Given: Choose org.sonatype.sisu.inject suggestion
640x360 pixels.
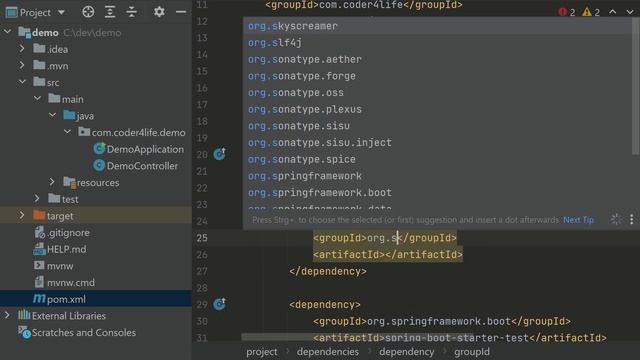Looking at the screenshot, I should (x=437, y=142).
